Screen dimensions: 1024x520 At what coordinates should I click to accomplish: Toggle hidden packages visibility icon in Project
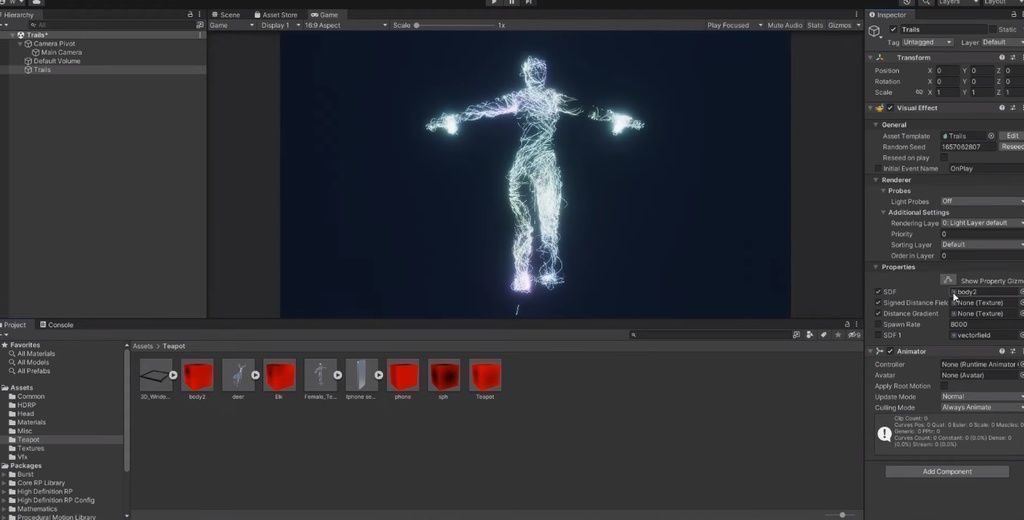click(854, 334)
